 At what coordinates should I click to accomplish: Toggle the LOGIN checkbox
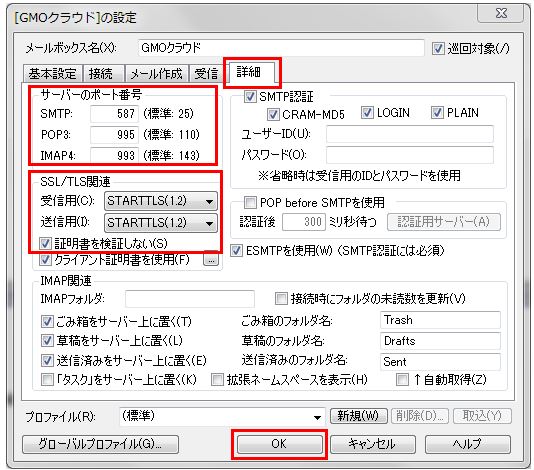click(x=367, y=113)
